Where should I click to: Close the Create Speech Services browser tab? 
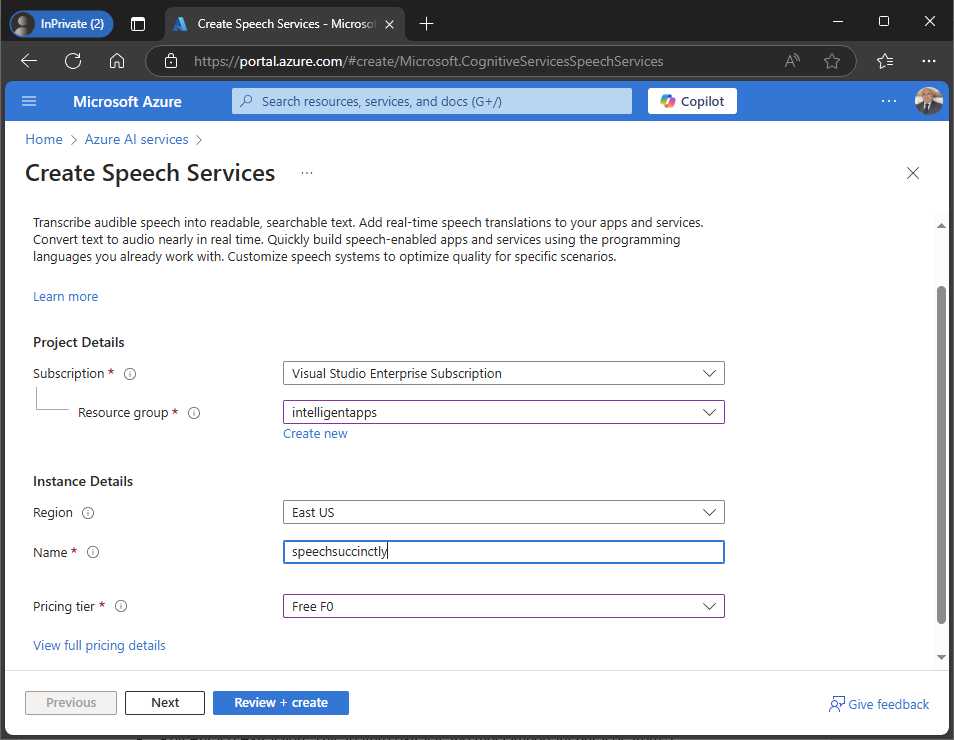click(389, 24)
